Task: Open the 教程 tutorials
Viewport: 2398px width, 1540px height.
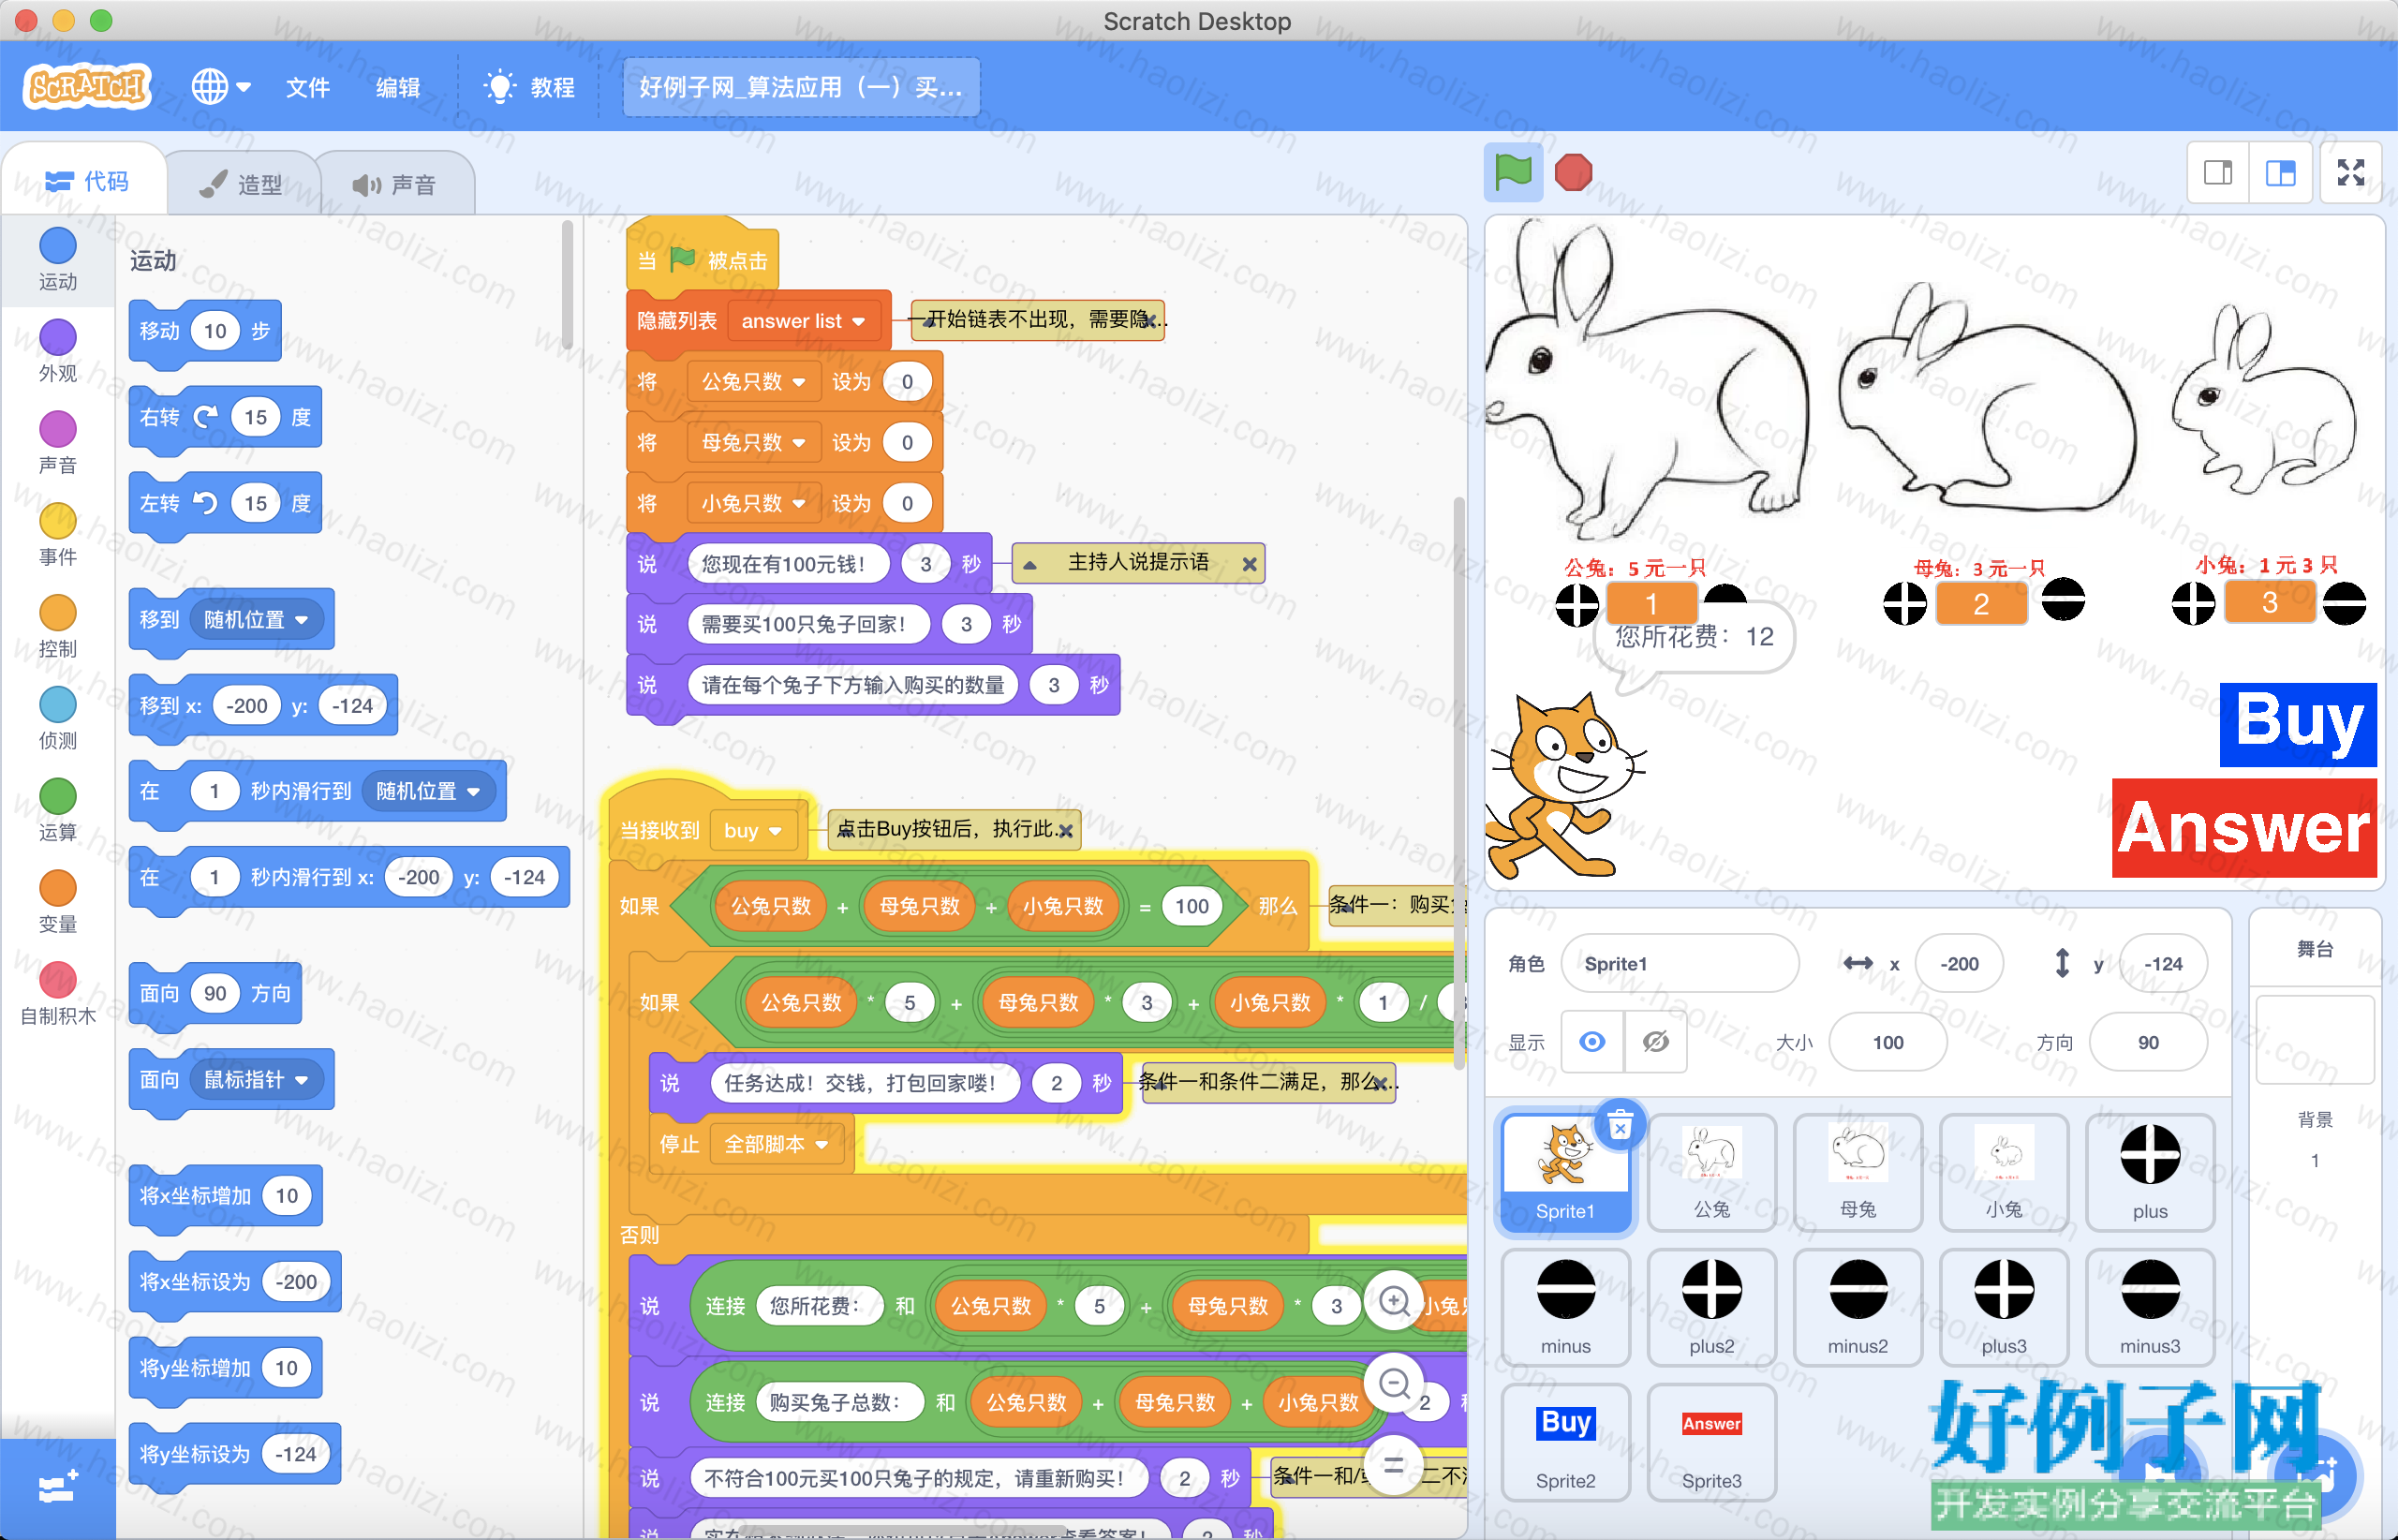Action: [x=530, y=87]
